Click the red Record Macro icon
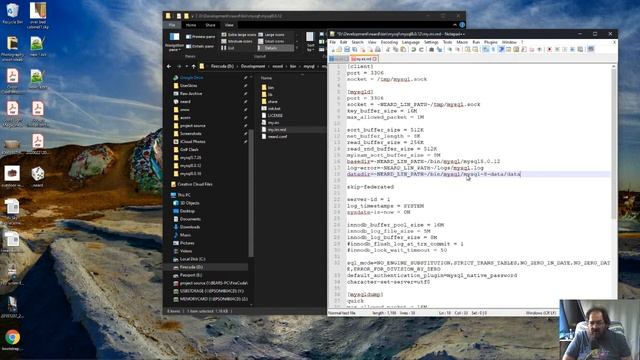 [549, 49]
